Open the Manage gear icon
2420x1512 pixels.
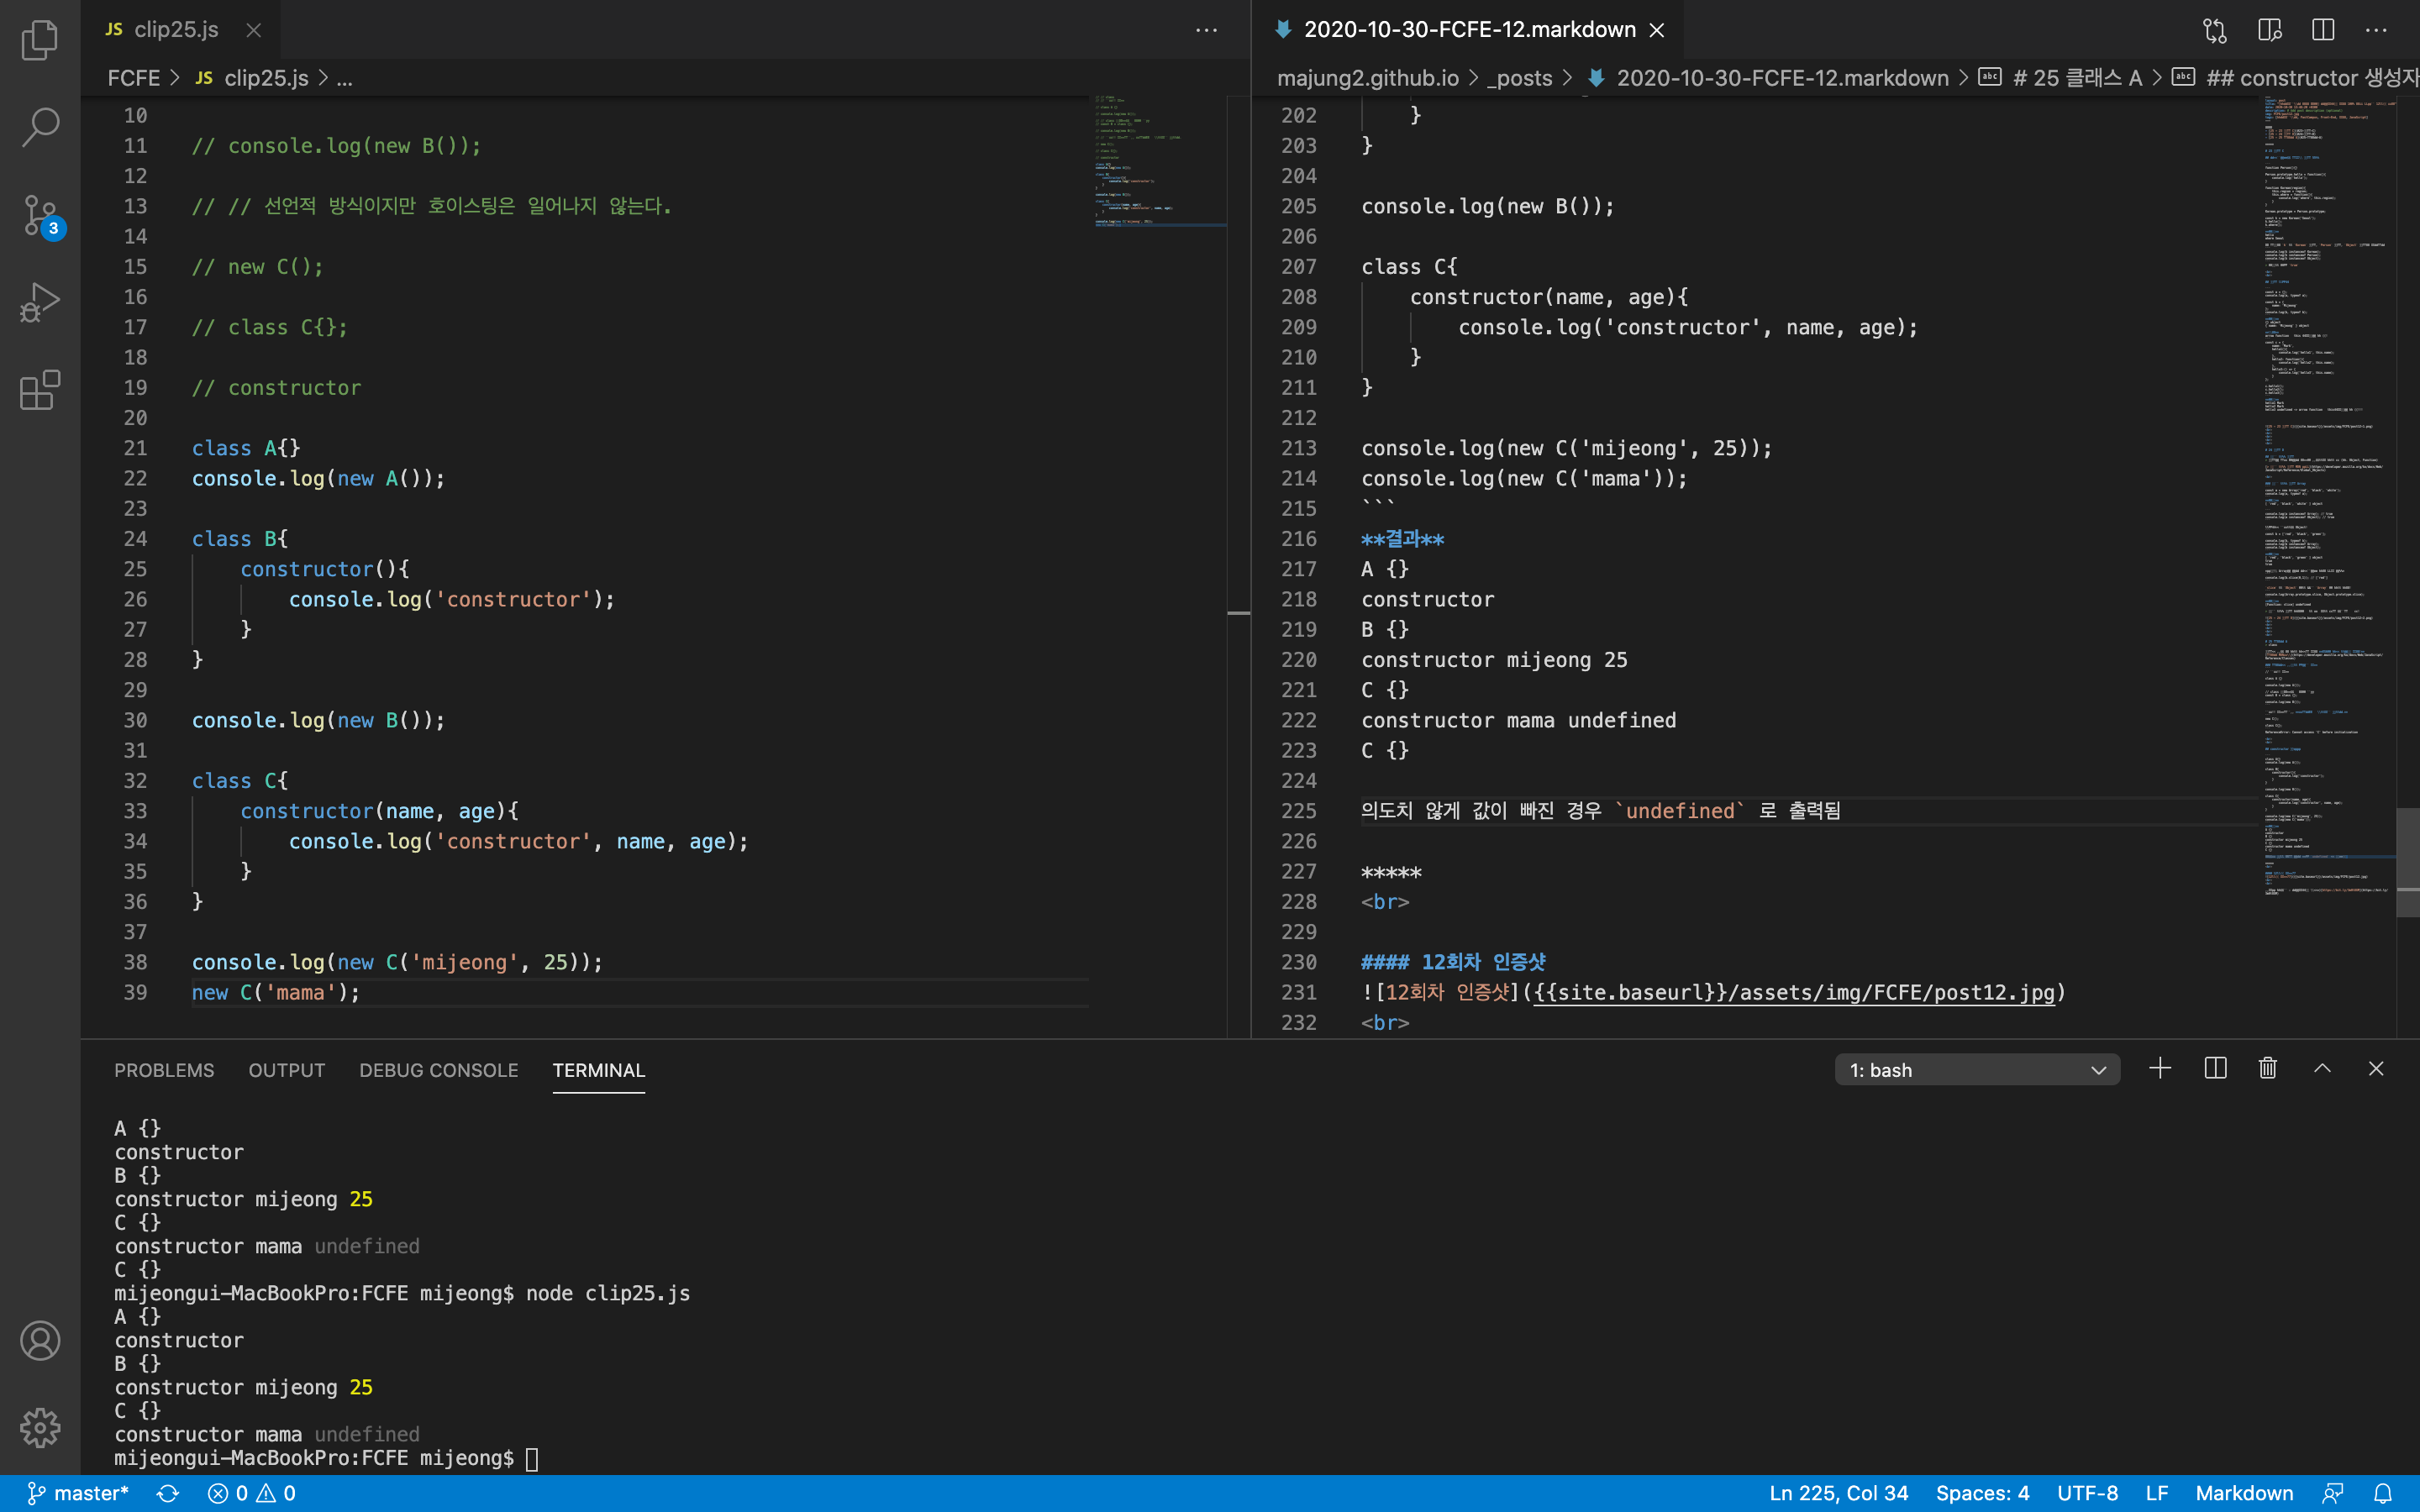(40, 1427)
